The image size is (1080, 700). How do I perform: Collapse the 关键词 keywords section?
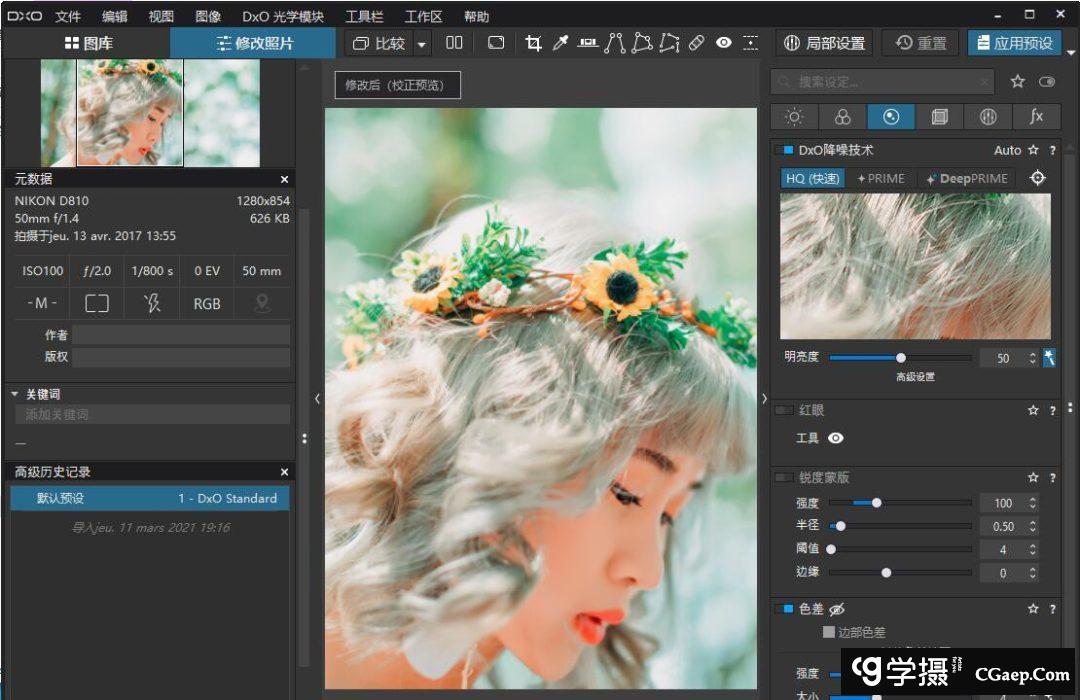(x=15, y=394)
